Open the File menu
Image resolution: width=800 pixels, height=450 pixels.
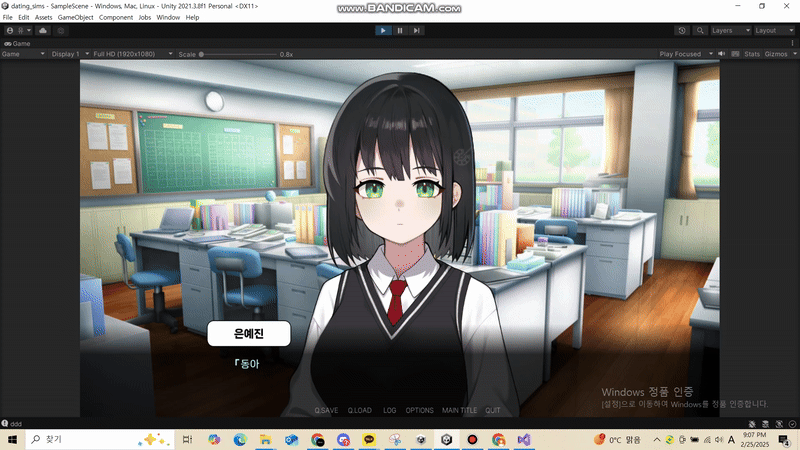click(x=8, y=17)
